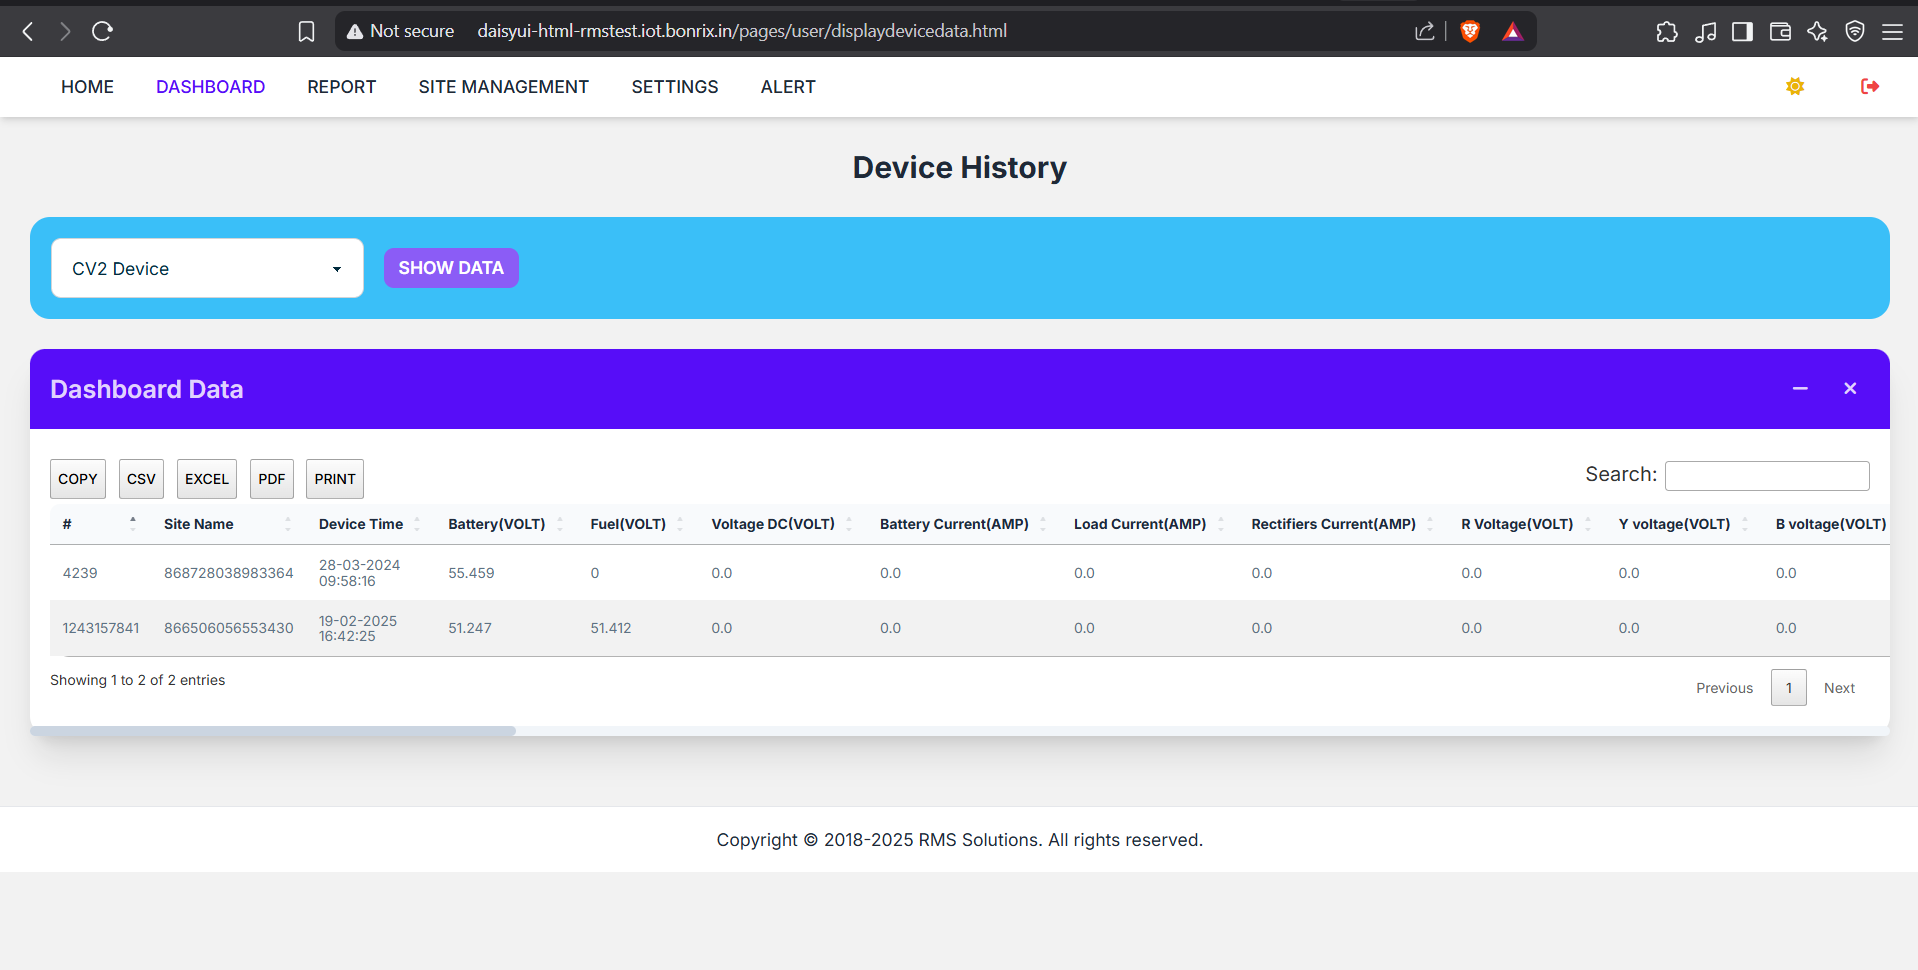Sort by Fuel(VOLT) column
The height and width of the screenshot is (970, 1918).
(x=637, y=524)
